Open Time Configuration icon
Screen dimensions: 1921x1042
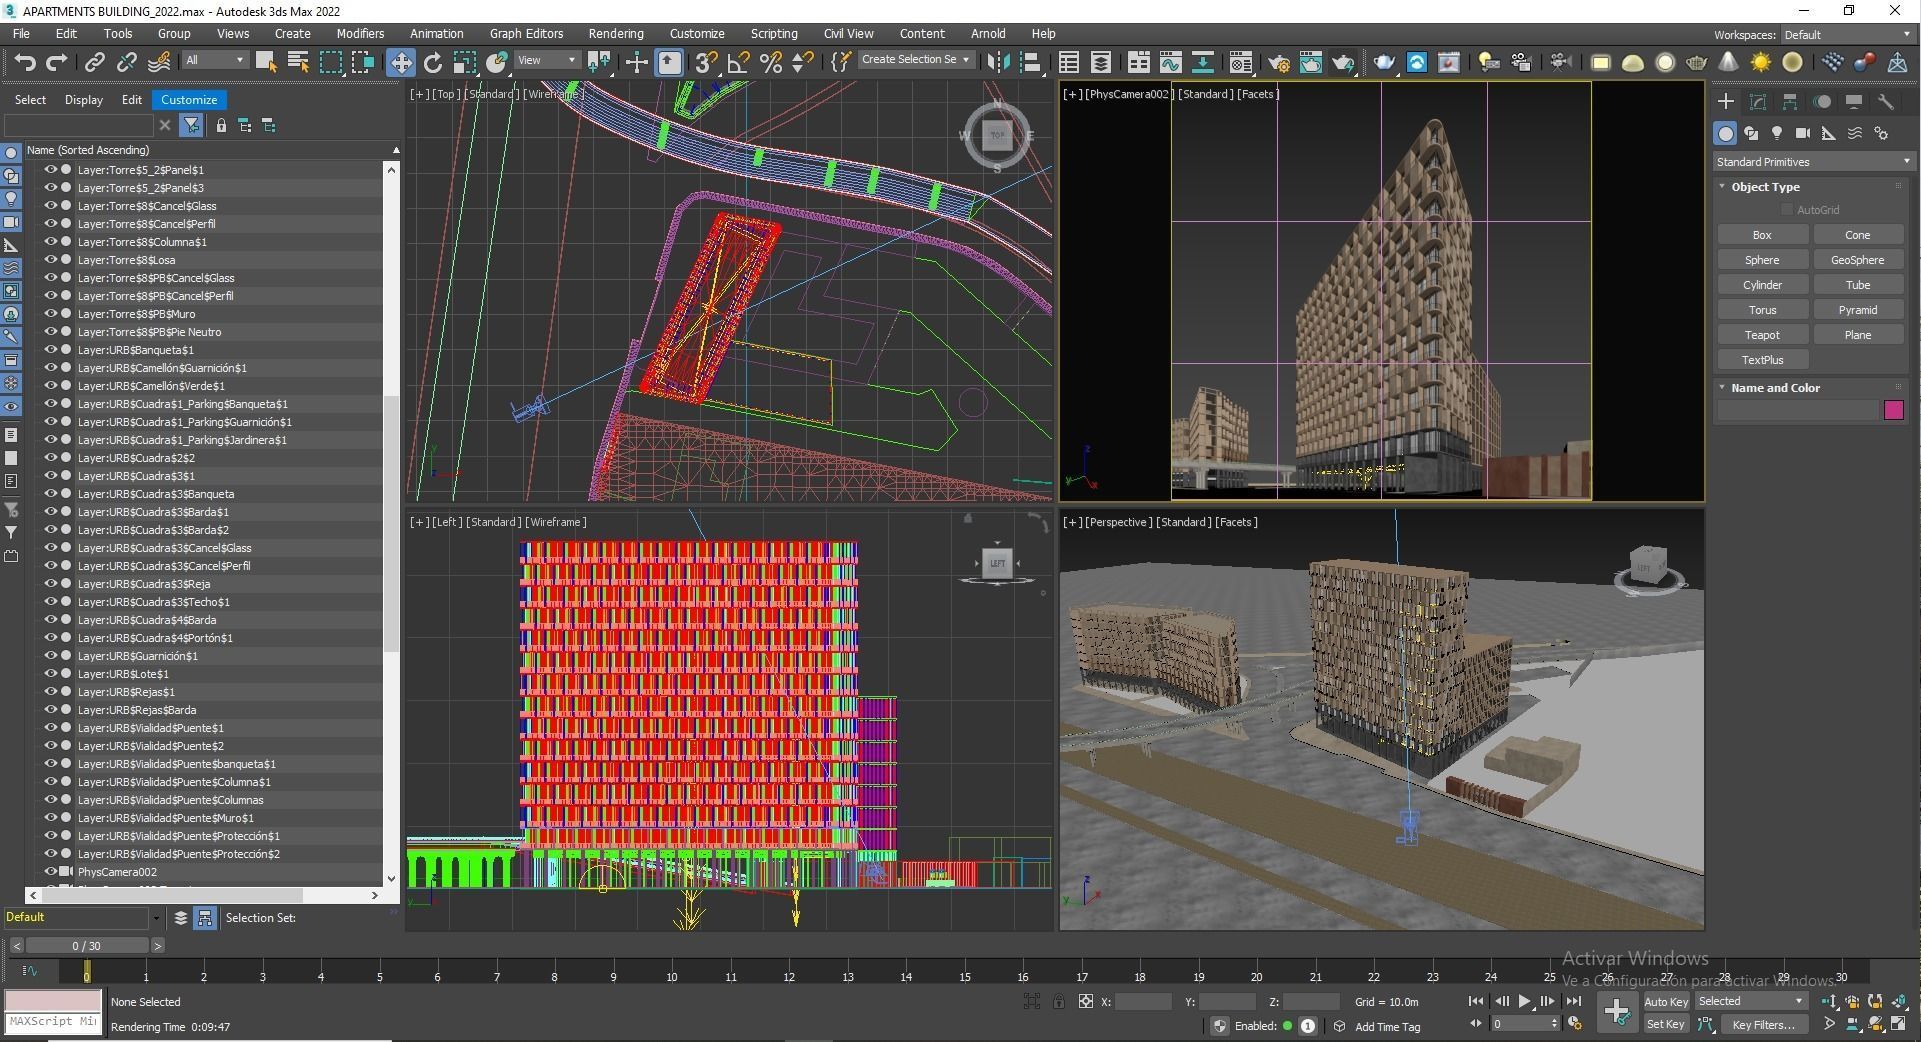coord(1575,1023)
